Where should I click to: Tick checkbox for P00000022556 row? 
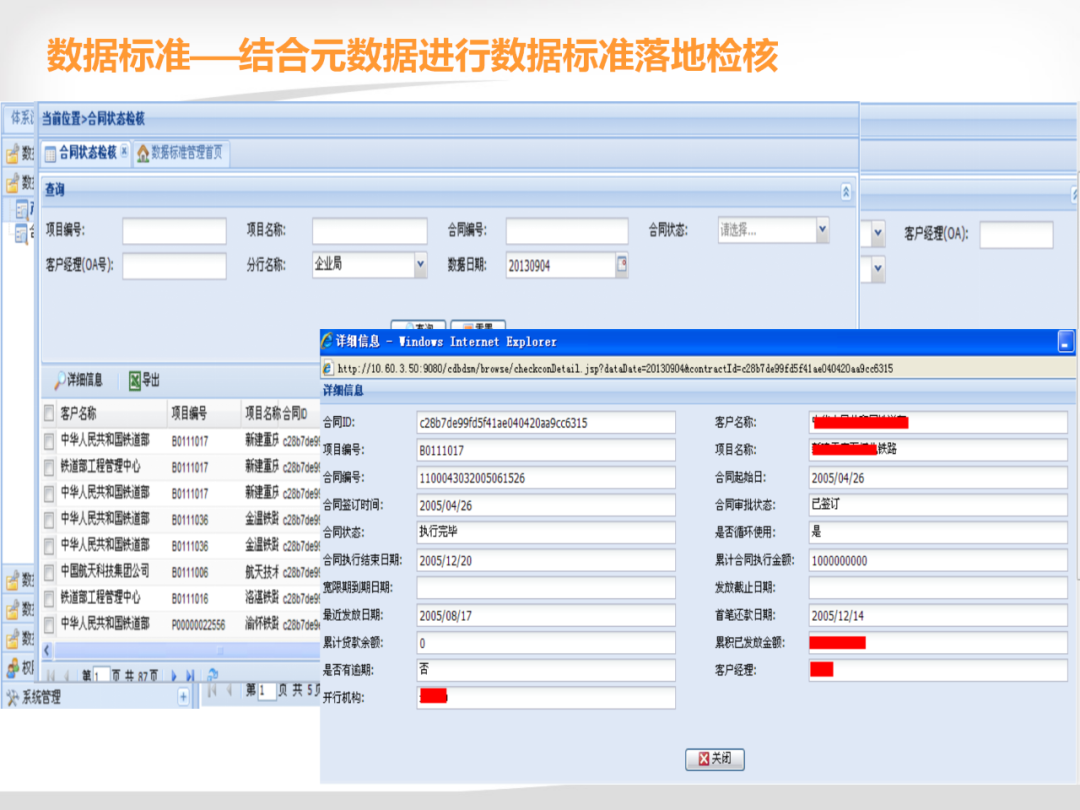[49, 625]
